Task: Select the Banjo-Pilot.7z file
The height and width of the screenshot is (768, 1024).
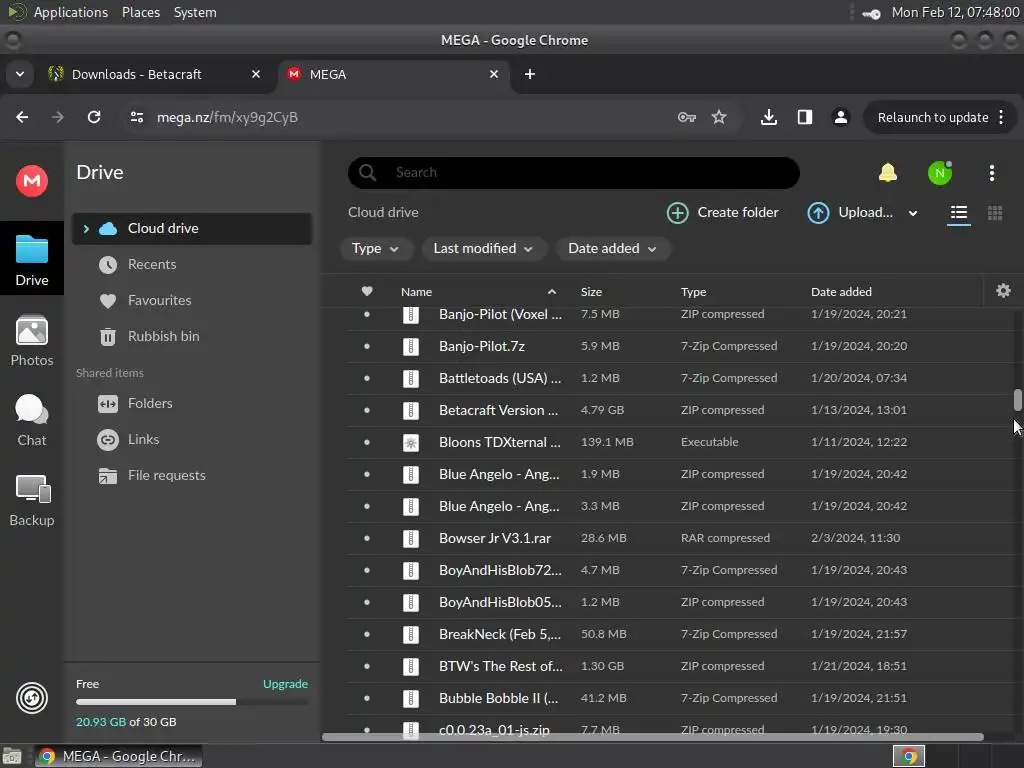Action: (679, 346)
